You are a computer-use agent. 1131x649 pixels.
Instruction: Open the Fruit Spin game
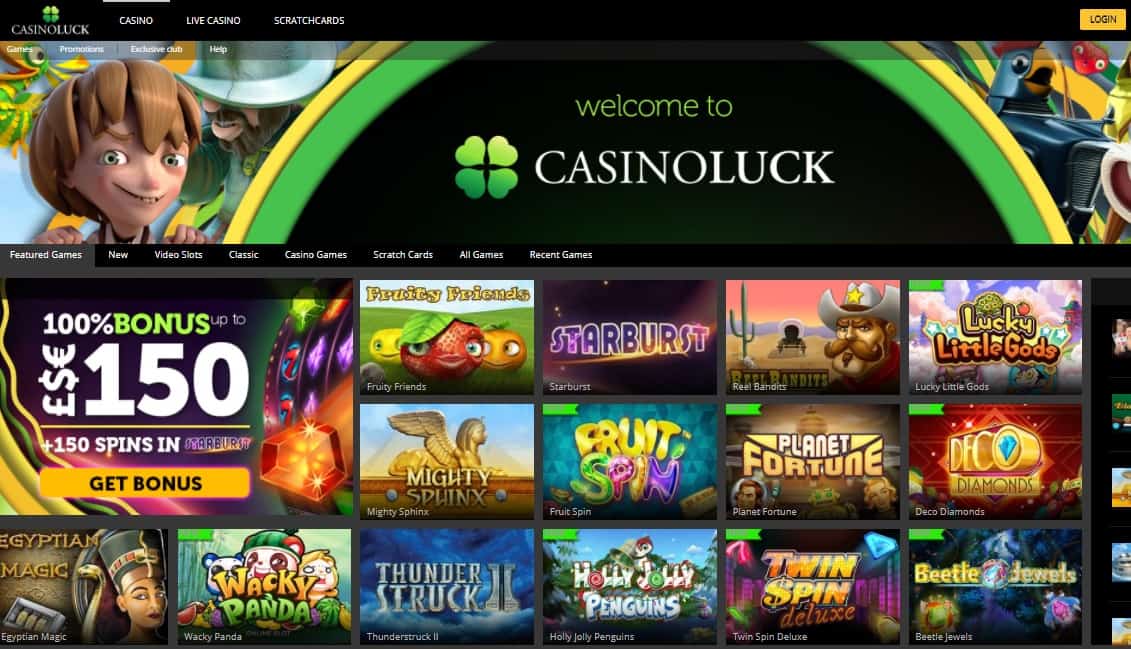click(630, 462)
